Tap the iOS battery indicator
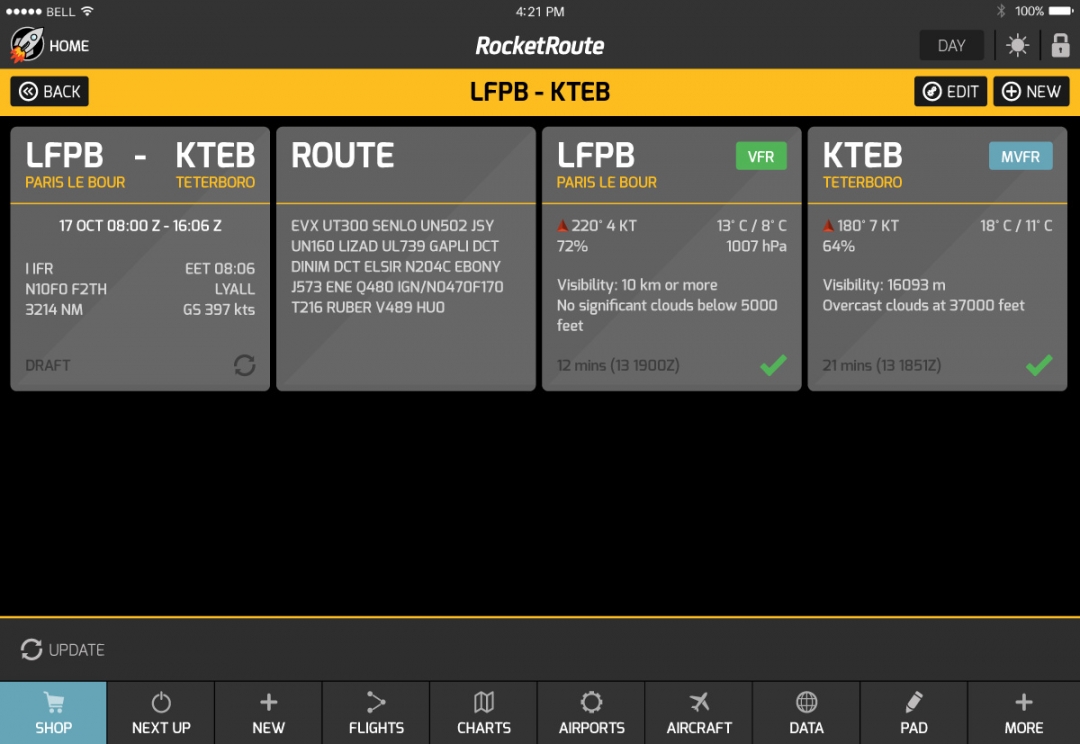The image size is (1080, 744). coord(1061,11)
